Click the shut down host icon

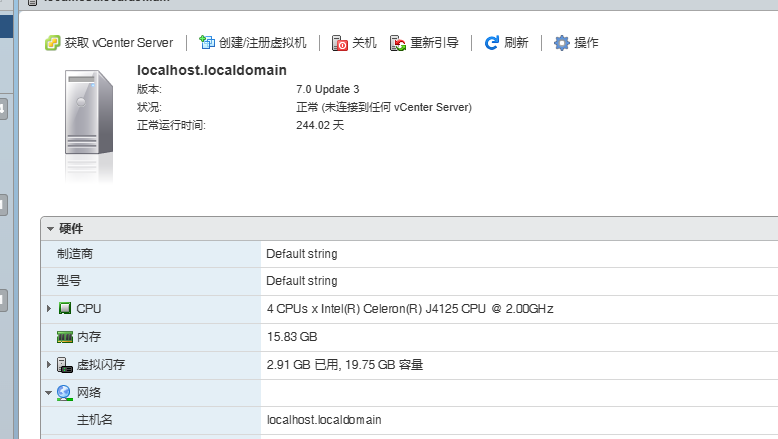pos(339,43)
